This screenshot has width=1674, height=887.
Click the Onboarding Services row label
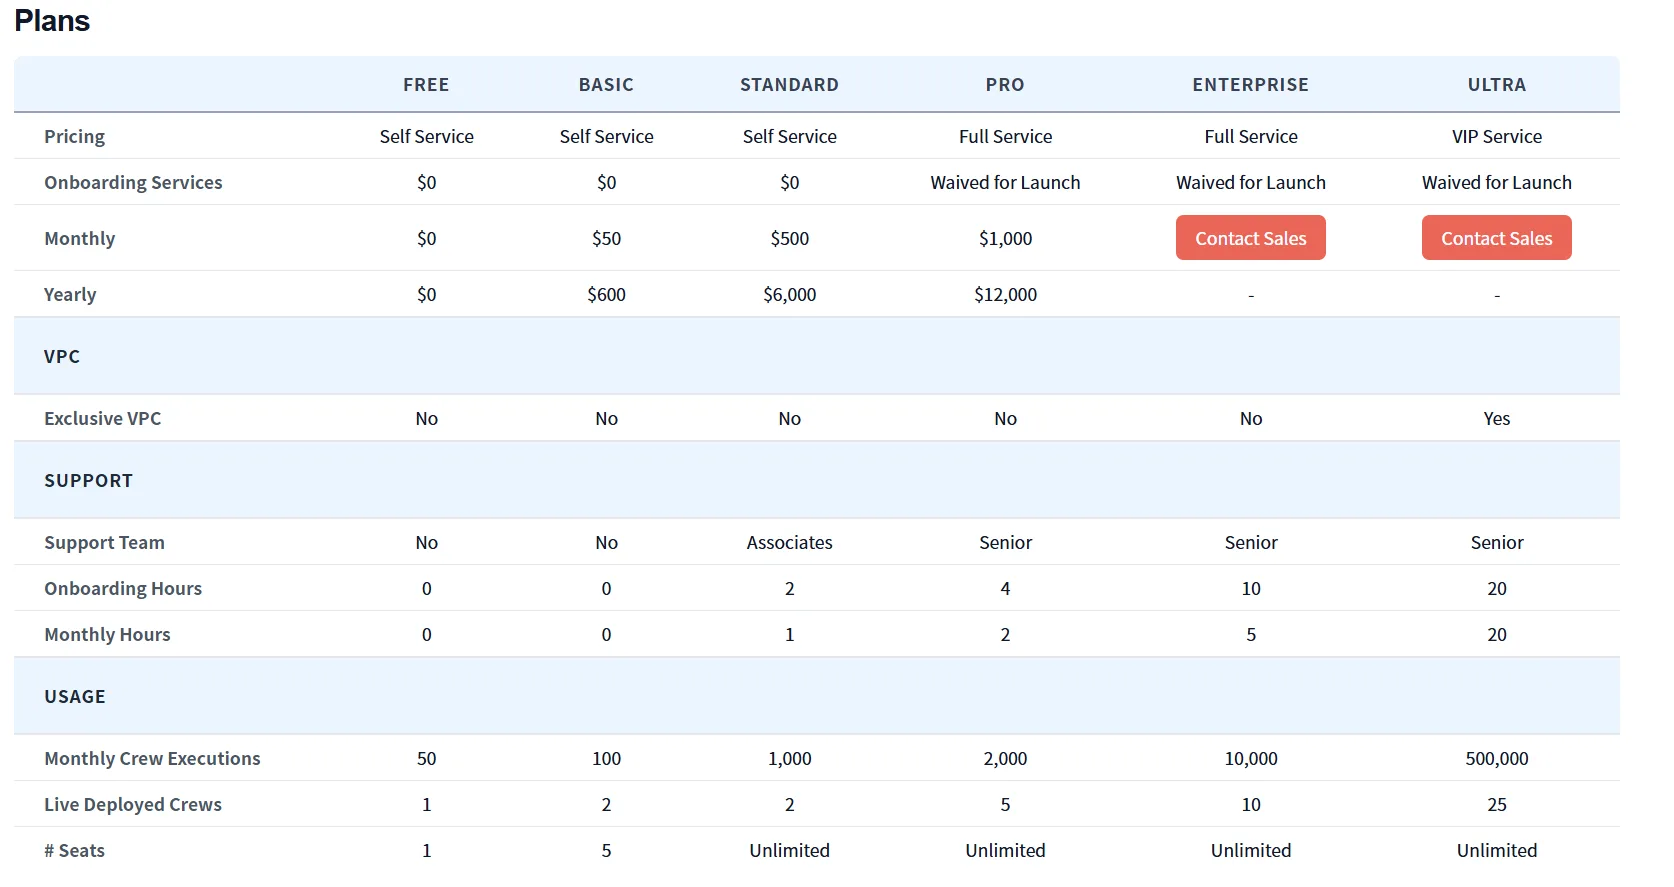click(133, 183)
